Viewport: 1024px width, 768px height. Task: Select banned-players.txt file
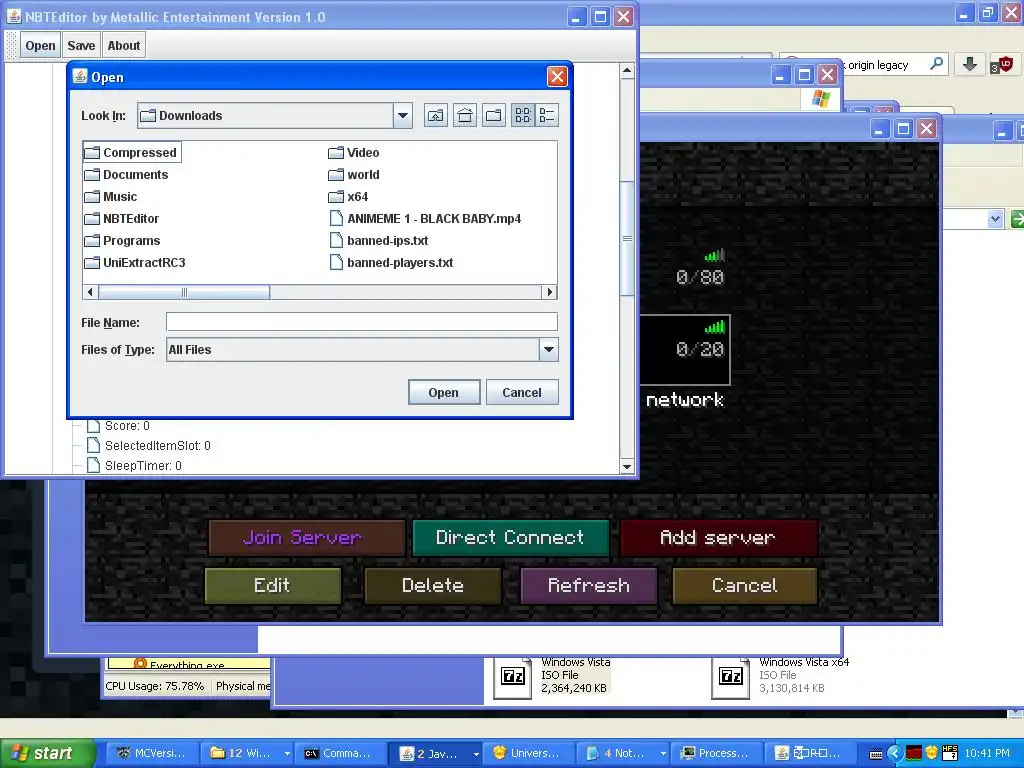[x=391, y=263]
